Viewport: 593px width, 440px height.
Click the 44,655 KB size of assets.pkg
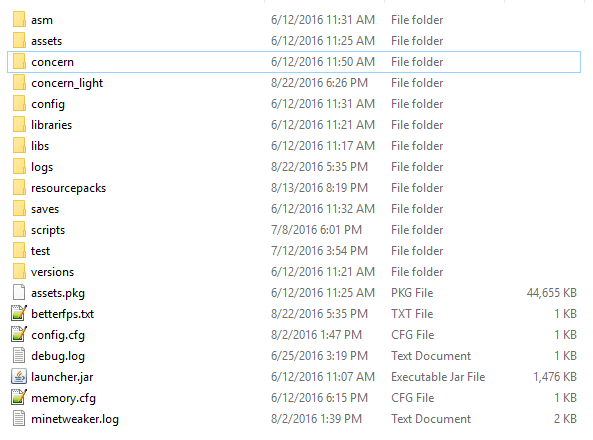552,292
